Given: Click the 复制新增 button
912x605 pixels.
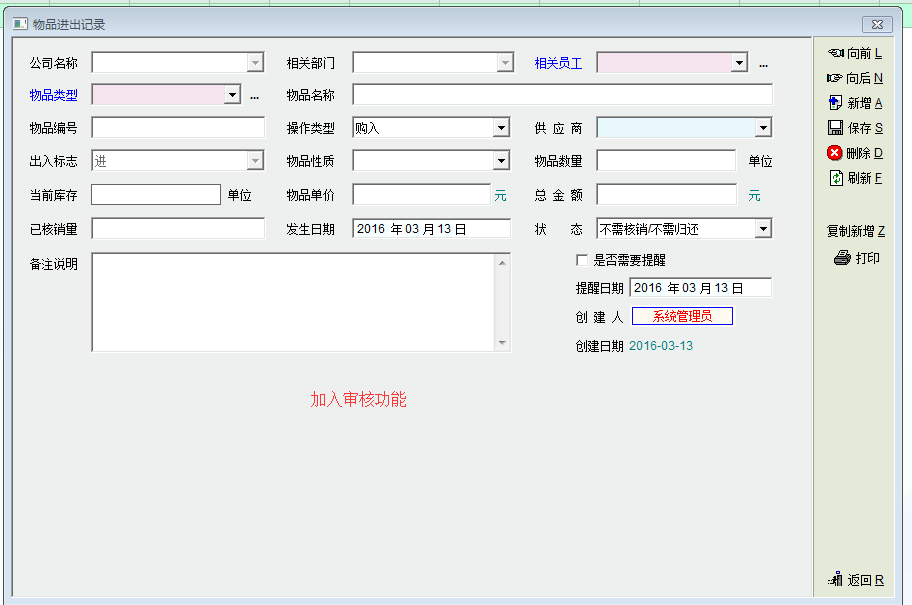Looking at the screenshot, I should point(855,231).
